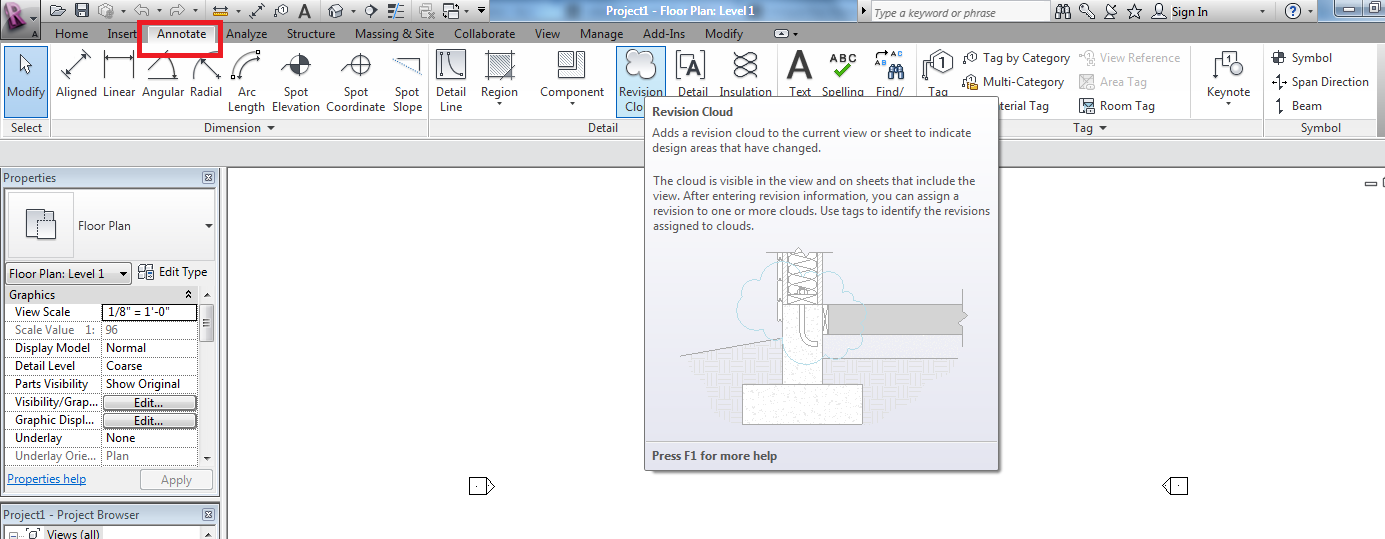The width and height of the screenshot is (1385, 539).
Task: Open the Manage ribbon tab
Action: [x=601, y=34]
